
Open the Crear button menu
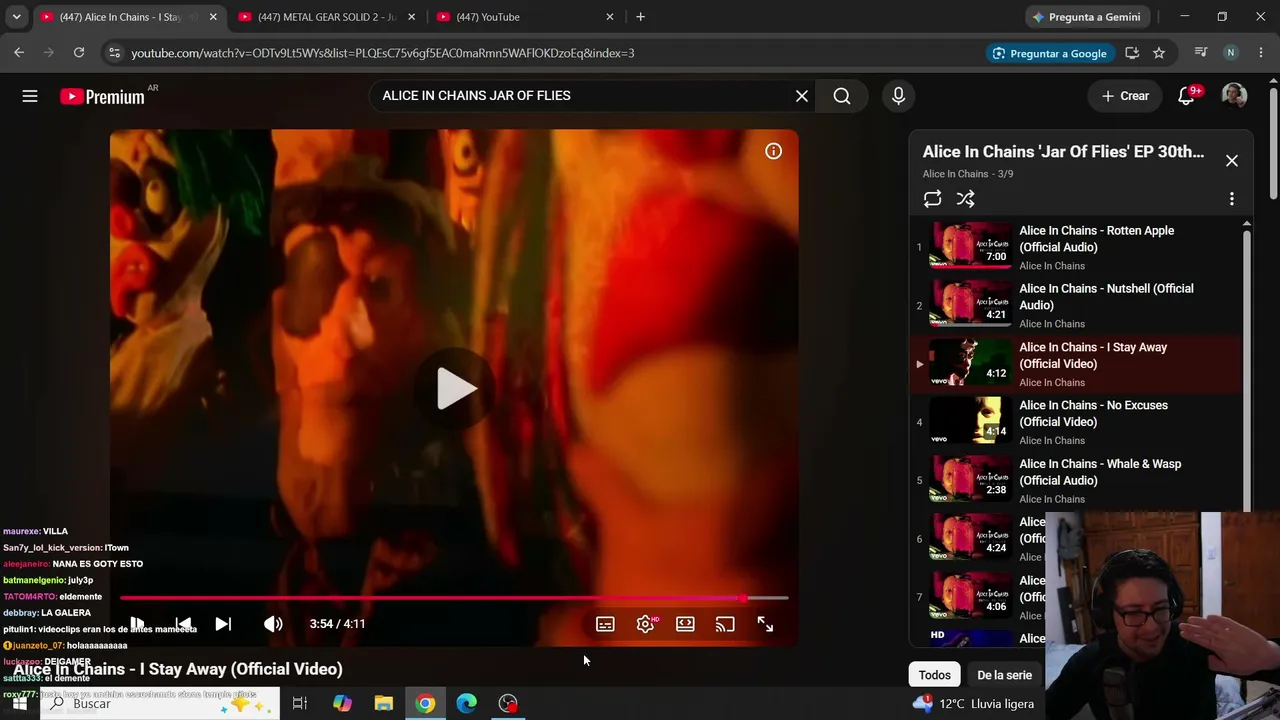[x=1125, y=96]
